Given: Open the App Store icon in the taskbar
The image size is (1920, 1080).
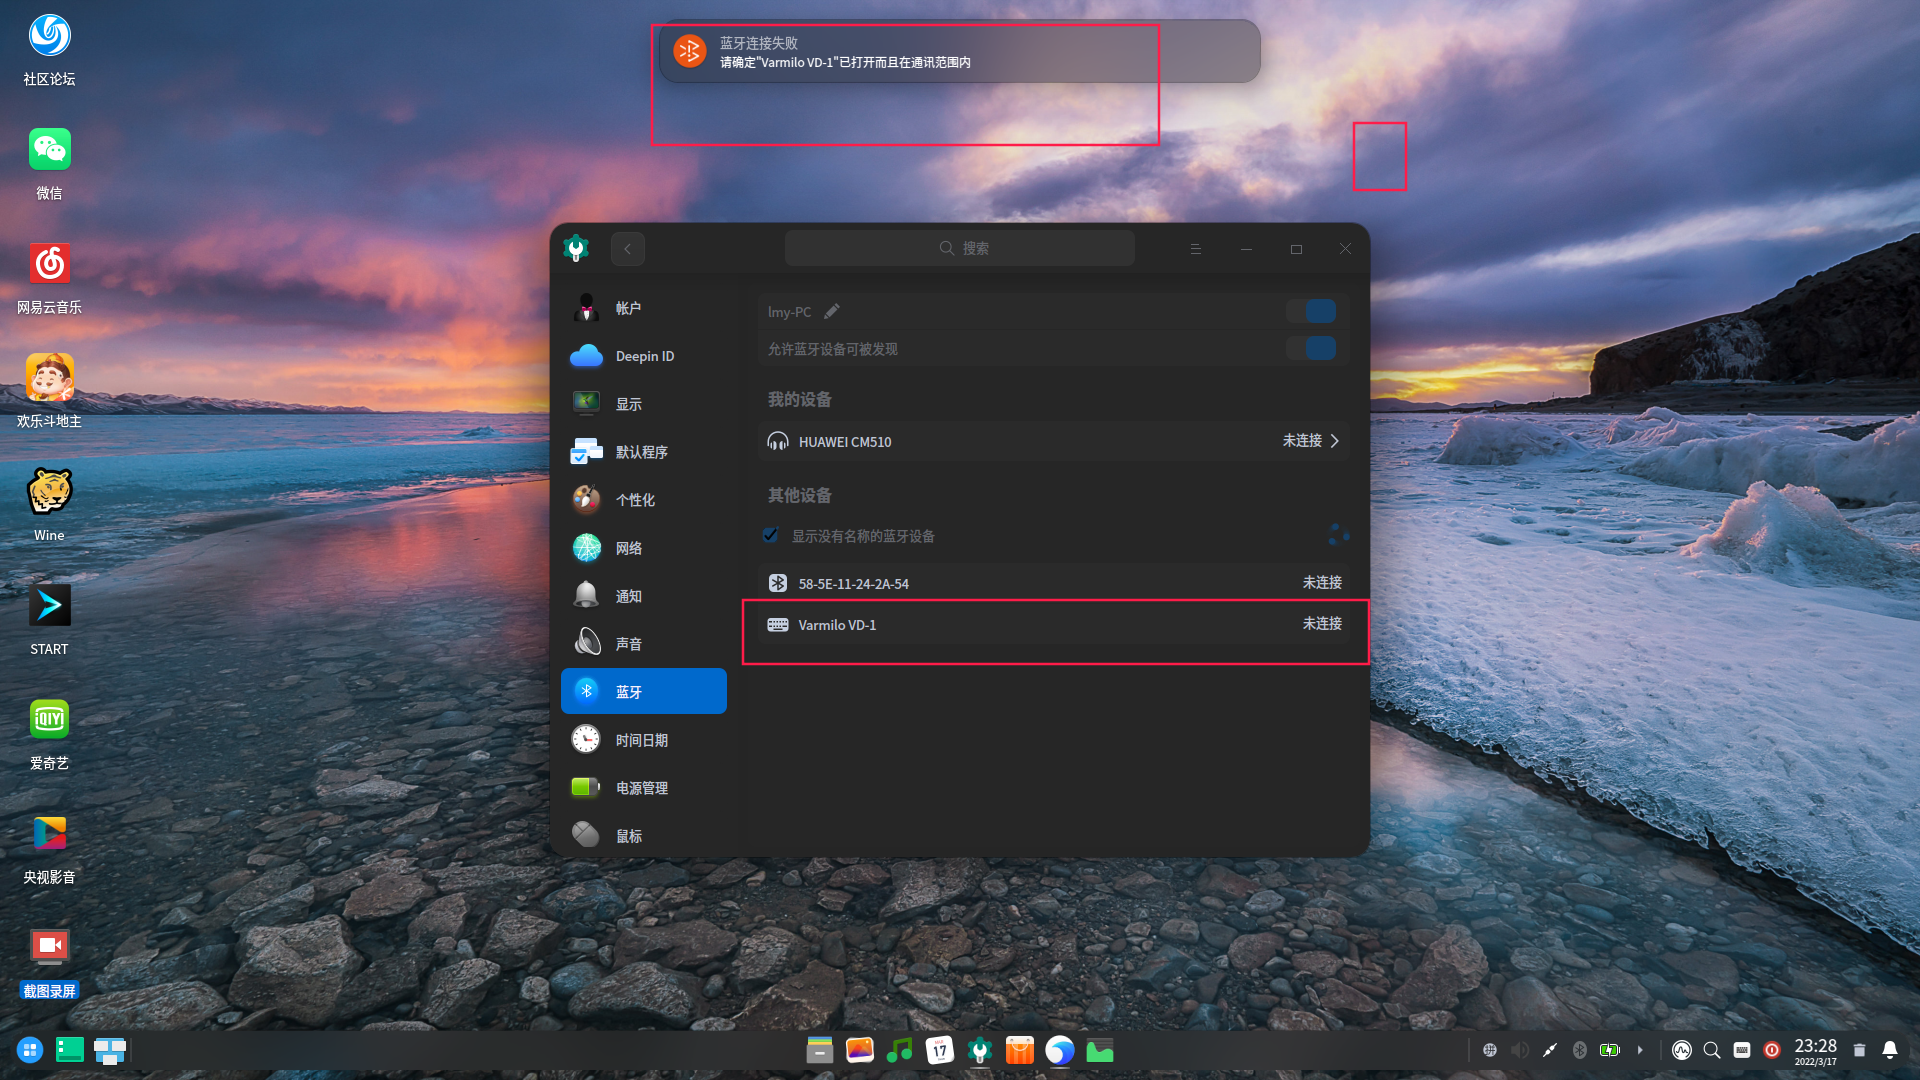Looking at the screenshot, I should [x=1019, y=1050].
